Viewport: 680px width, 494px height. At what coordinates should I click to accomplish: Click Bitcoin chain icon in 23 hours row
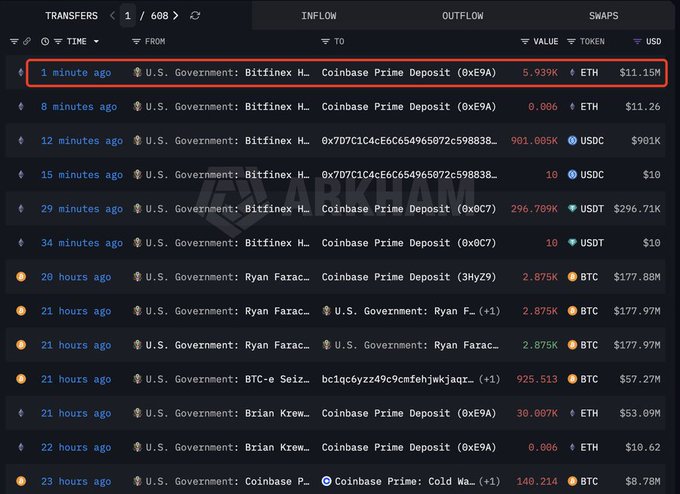[x=21, y=481]
